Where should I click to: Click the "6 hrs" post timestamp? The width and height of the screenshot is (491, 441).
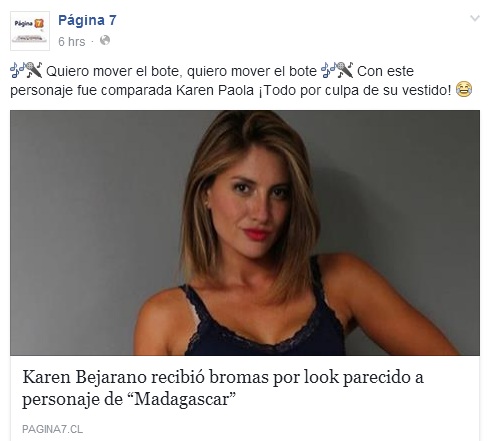72,42
